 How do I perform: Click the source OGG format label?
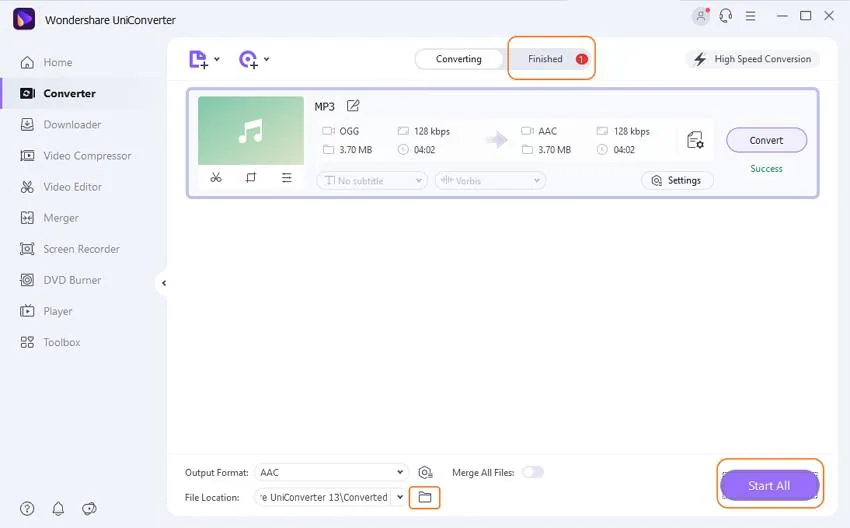tap(349, 131)
